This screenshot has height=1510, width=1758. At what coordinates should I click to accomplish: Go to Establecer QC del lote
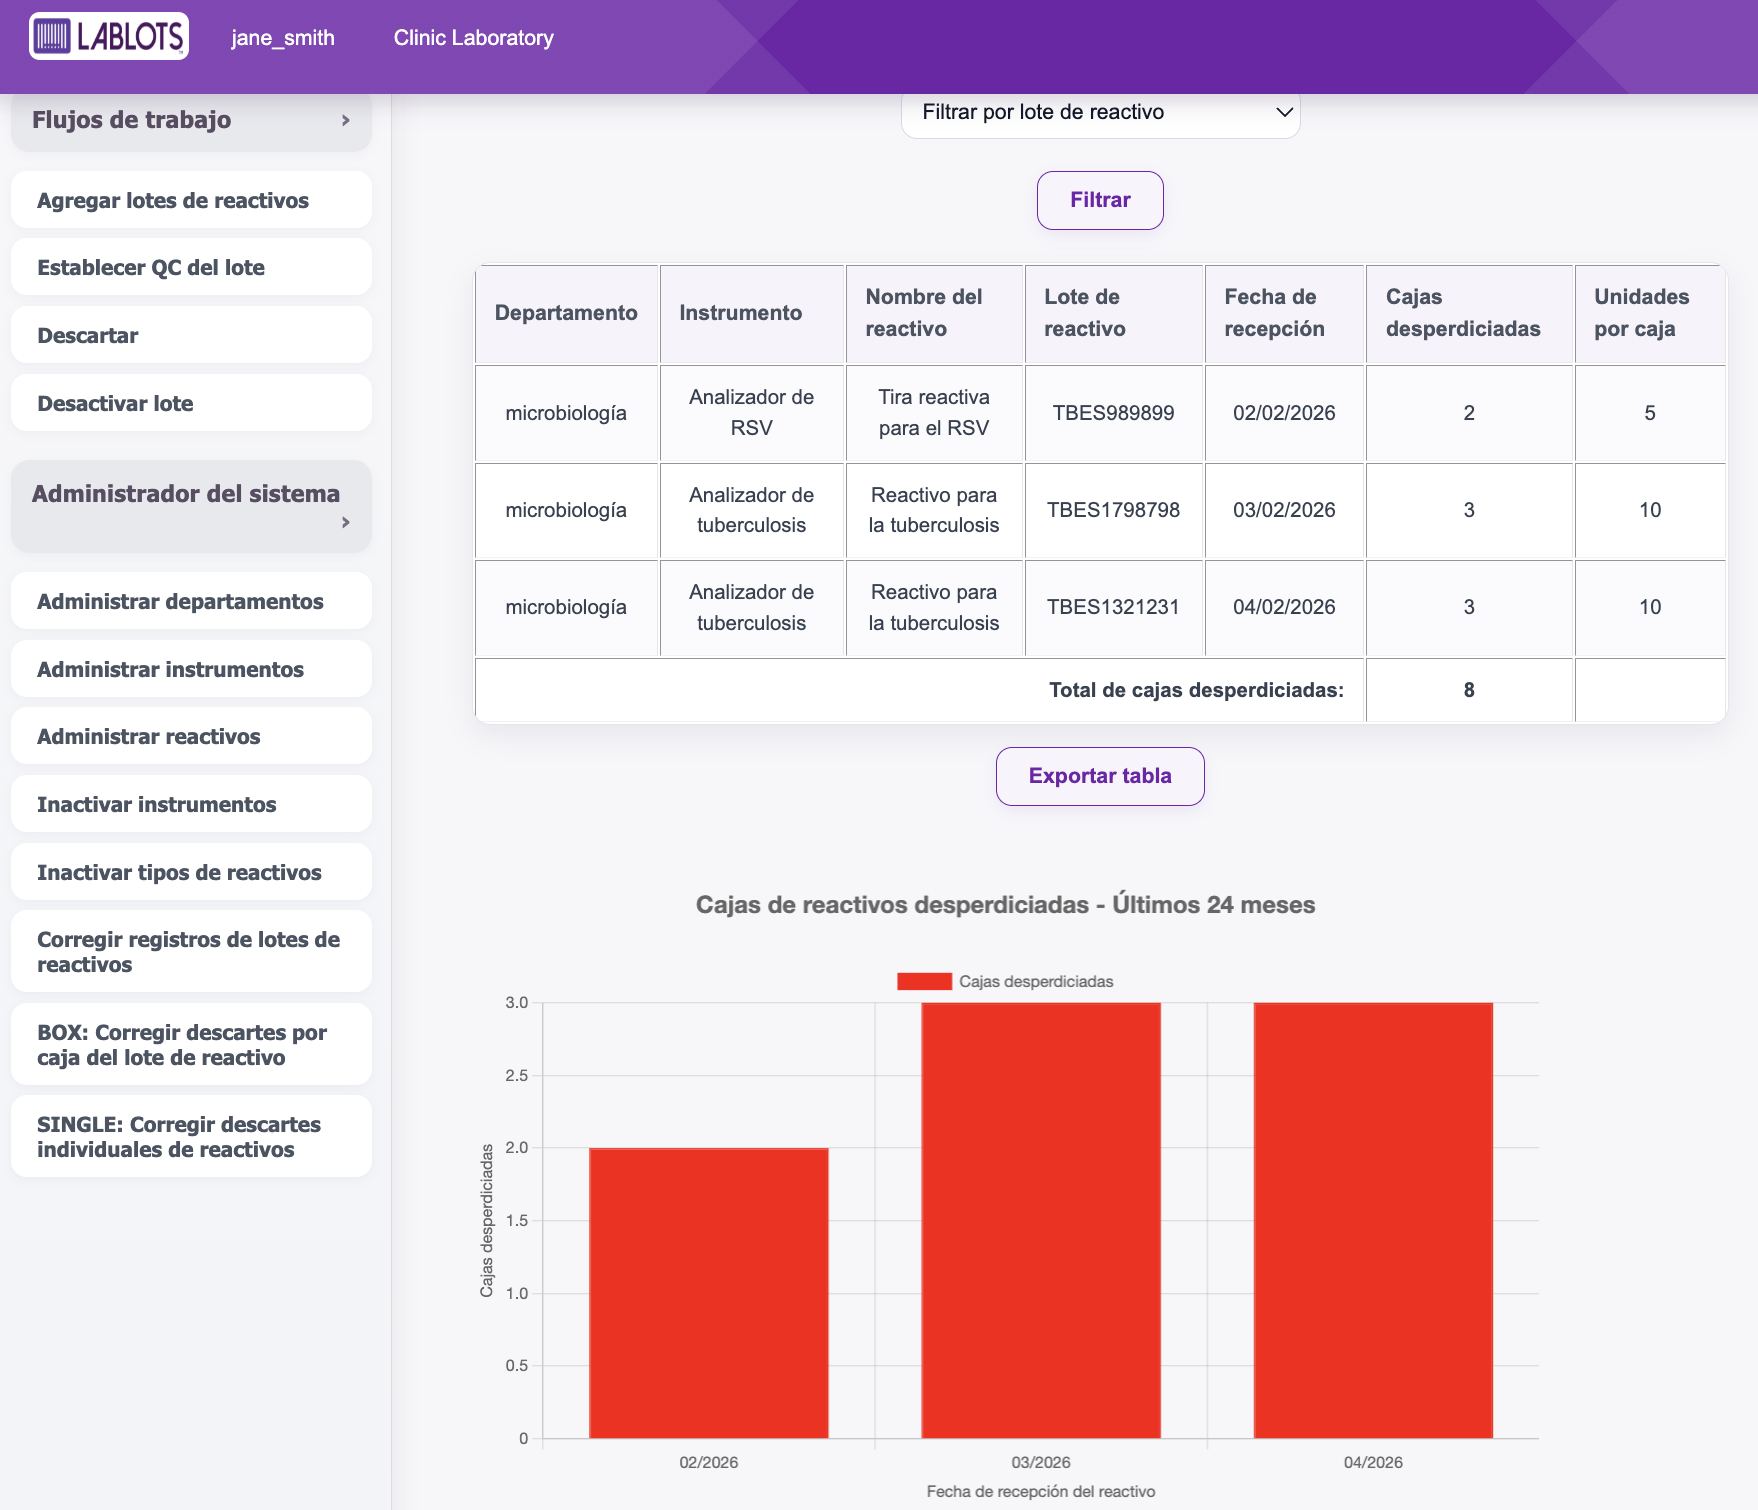coord(191,267)
